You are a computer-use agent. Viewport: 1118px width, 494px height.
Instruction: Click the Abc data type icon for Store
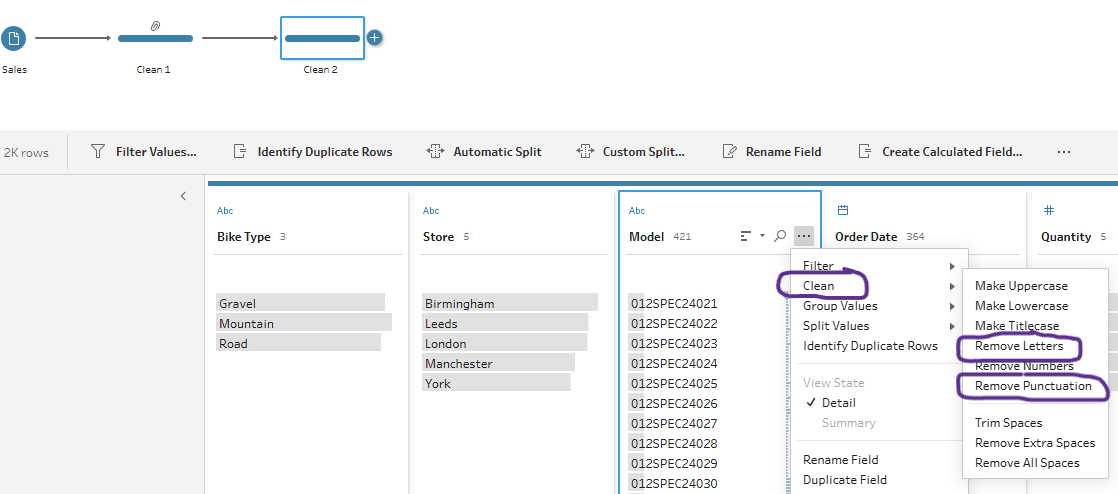point(431,211)
